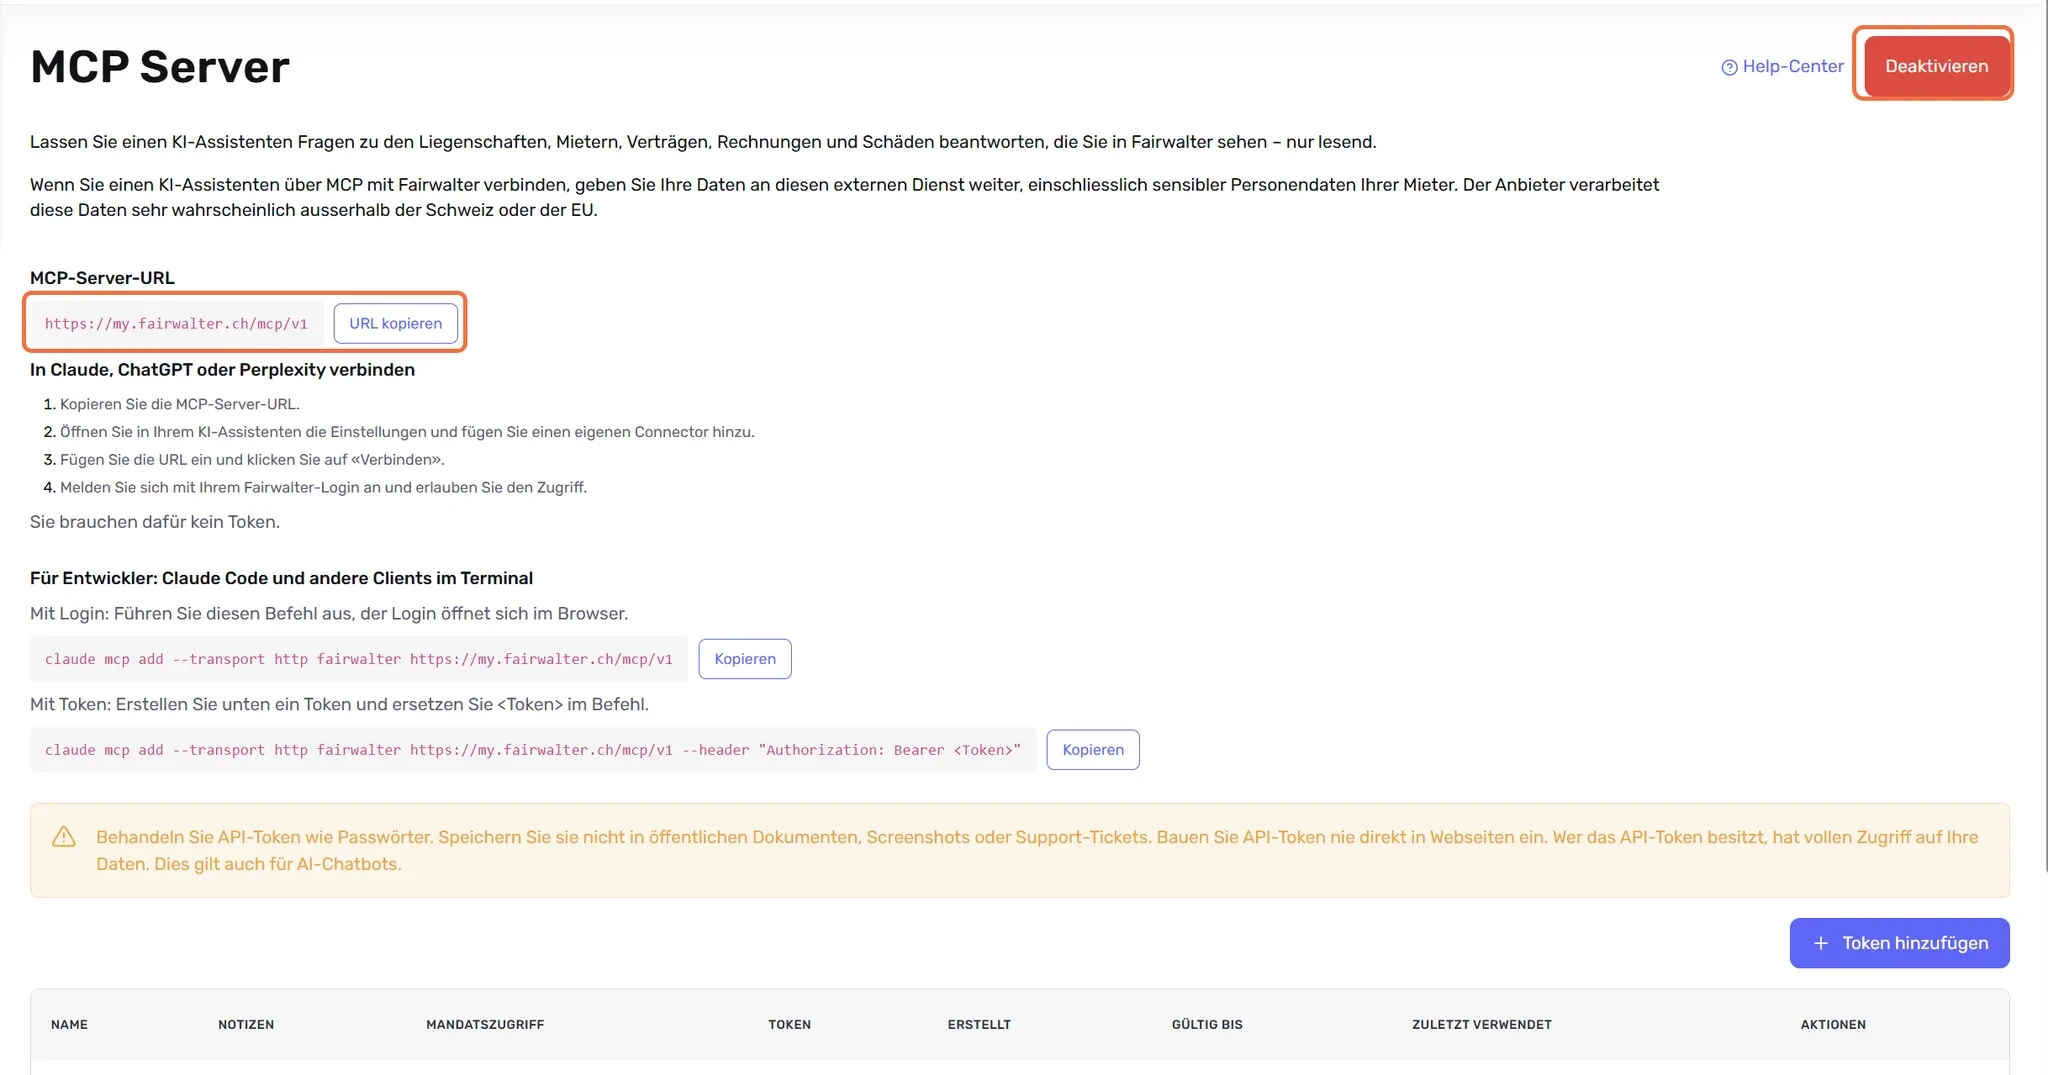
Task: Click the ERSTELLT column header
Action: (x=979, y=1024)
